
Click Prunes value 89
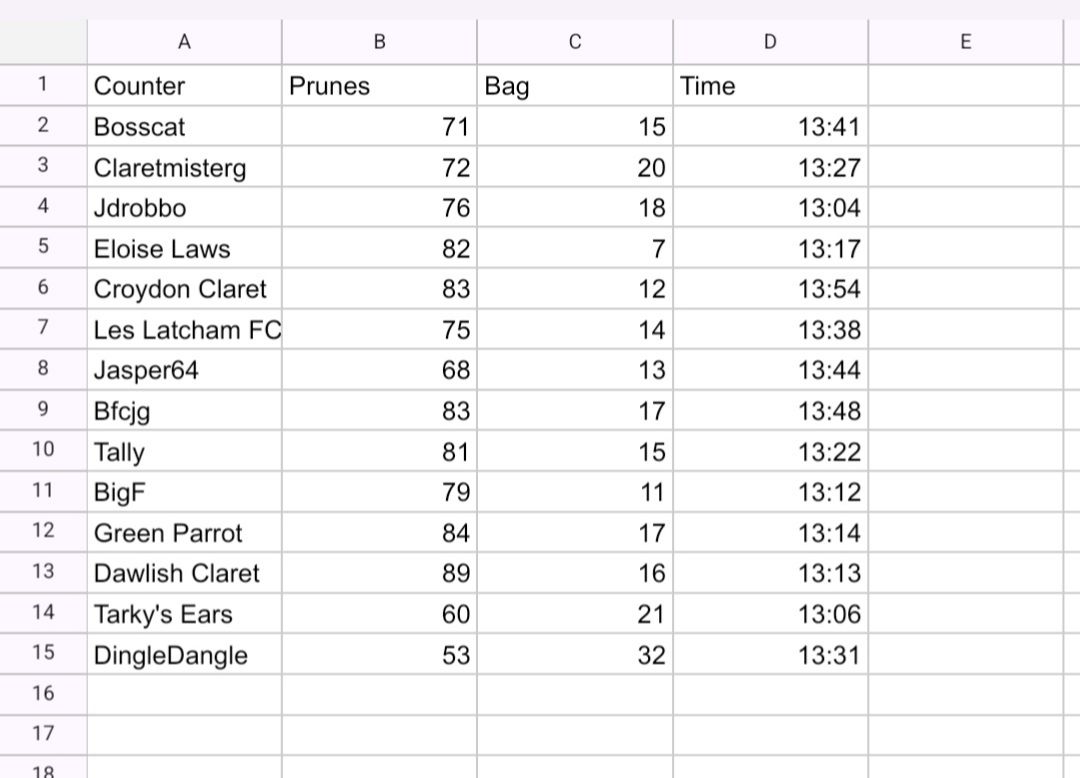379,574
